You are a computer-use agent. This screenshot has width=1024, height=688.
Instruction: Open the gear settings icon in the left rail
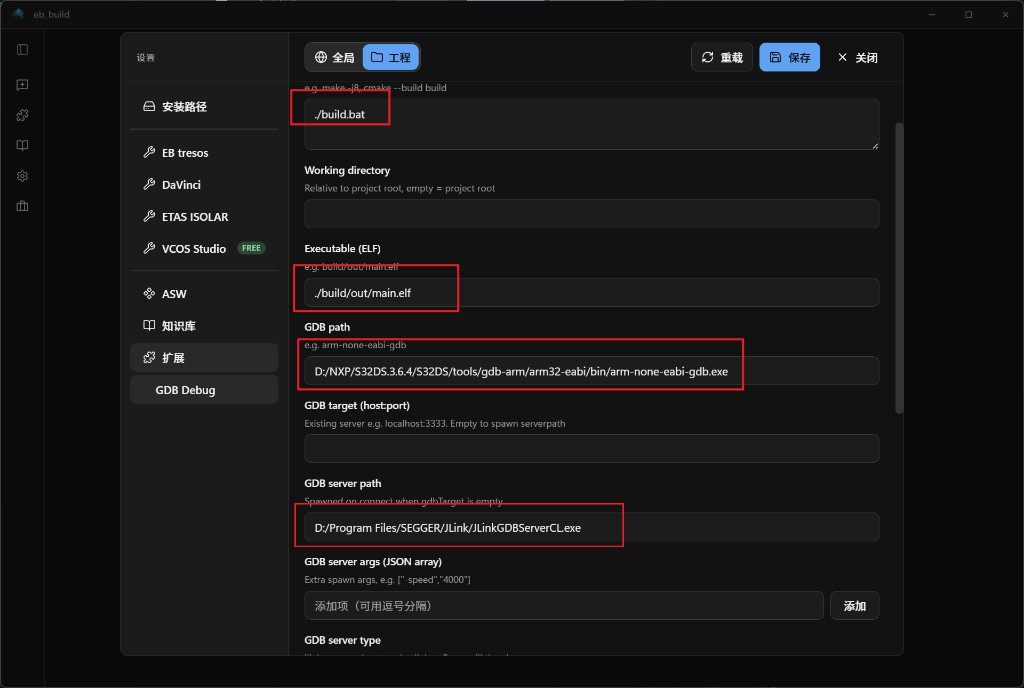coord(22,176)
